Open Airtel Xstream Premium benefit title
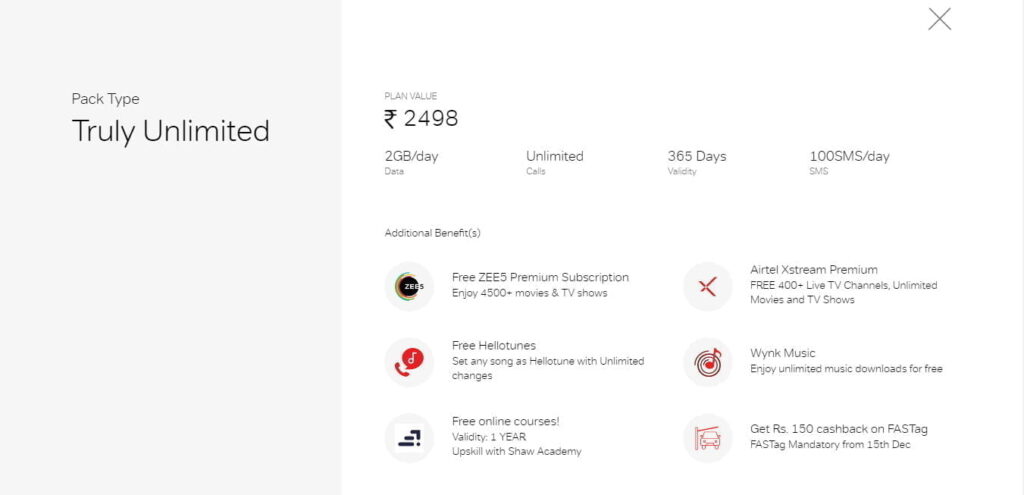The image size is (1024, 495). [x=814, y=270]
